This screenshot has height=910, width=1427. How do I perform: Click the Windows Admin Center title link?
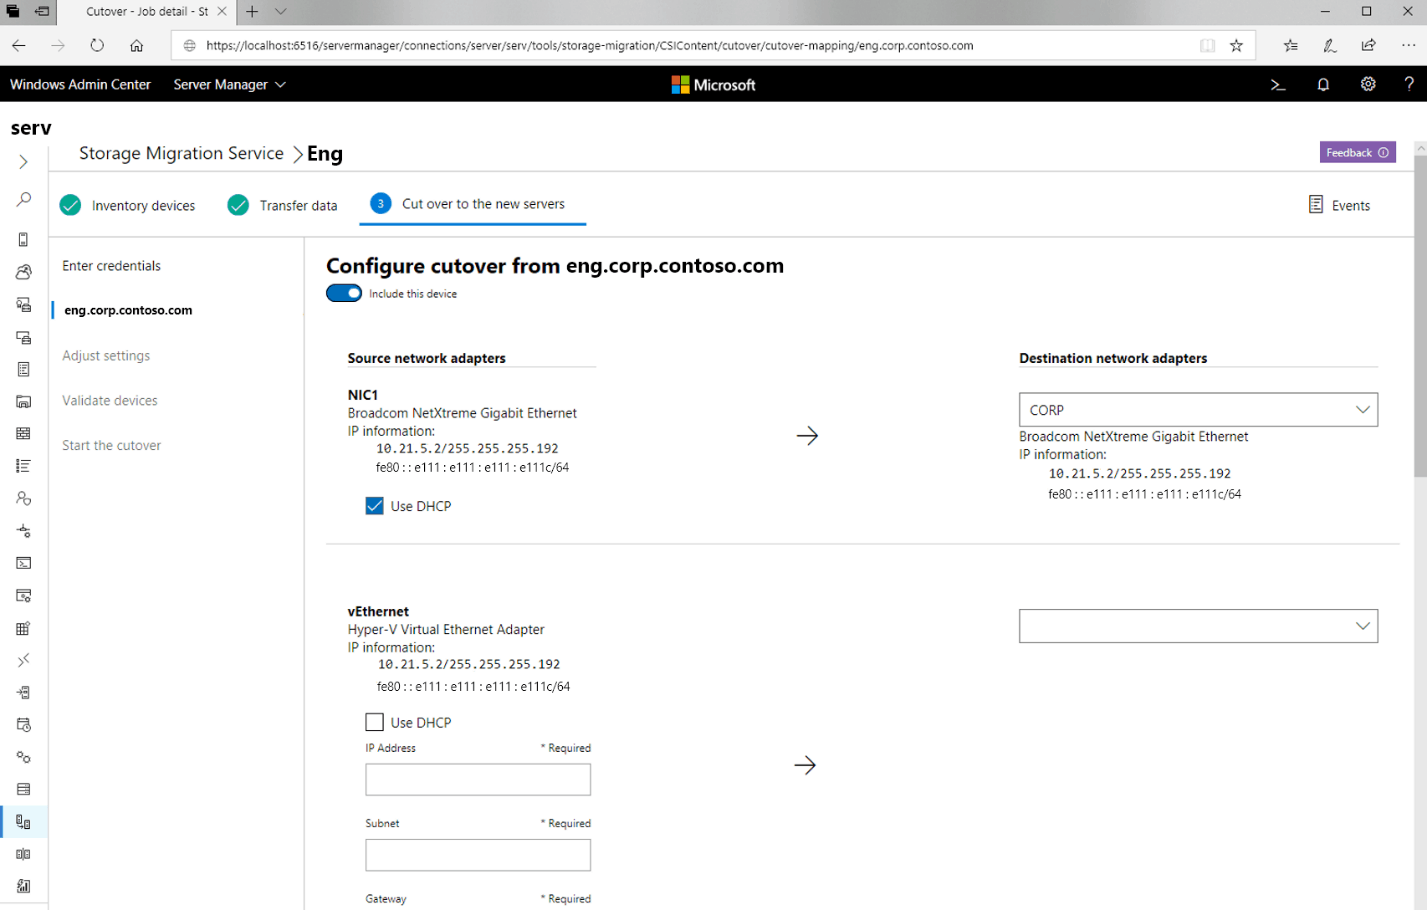80,85
